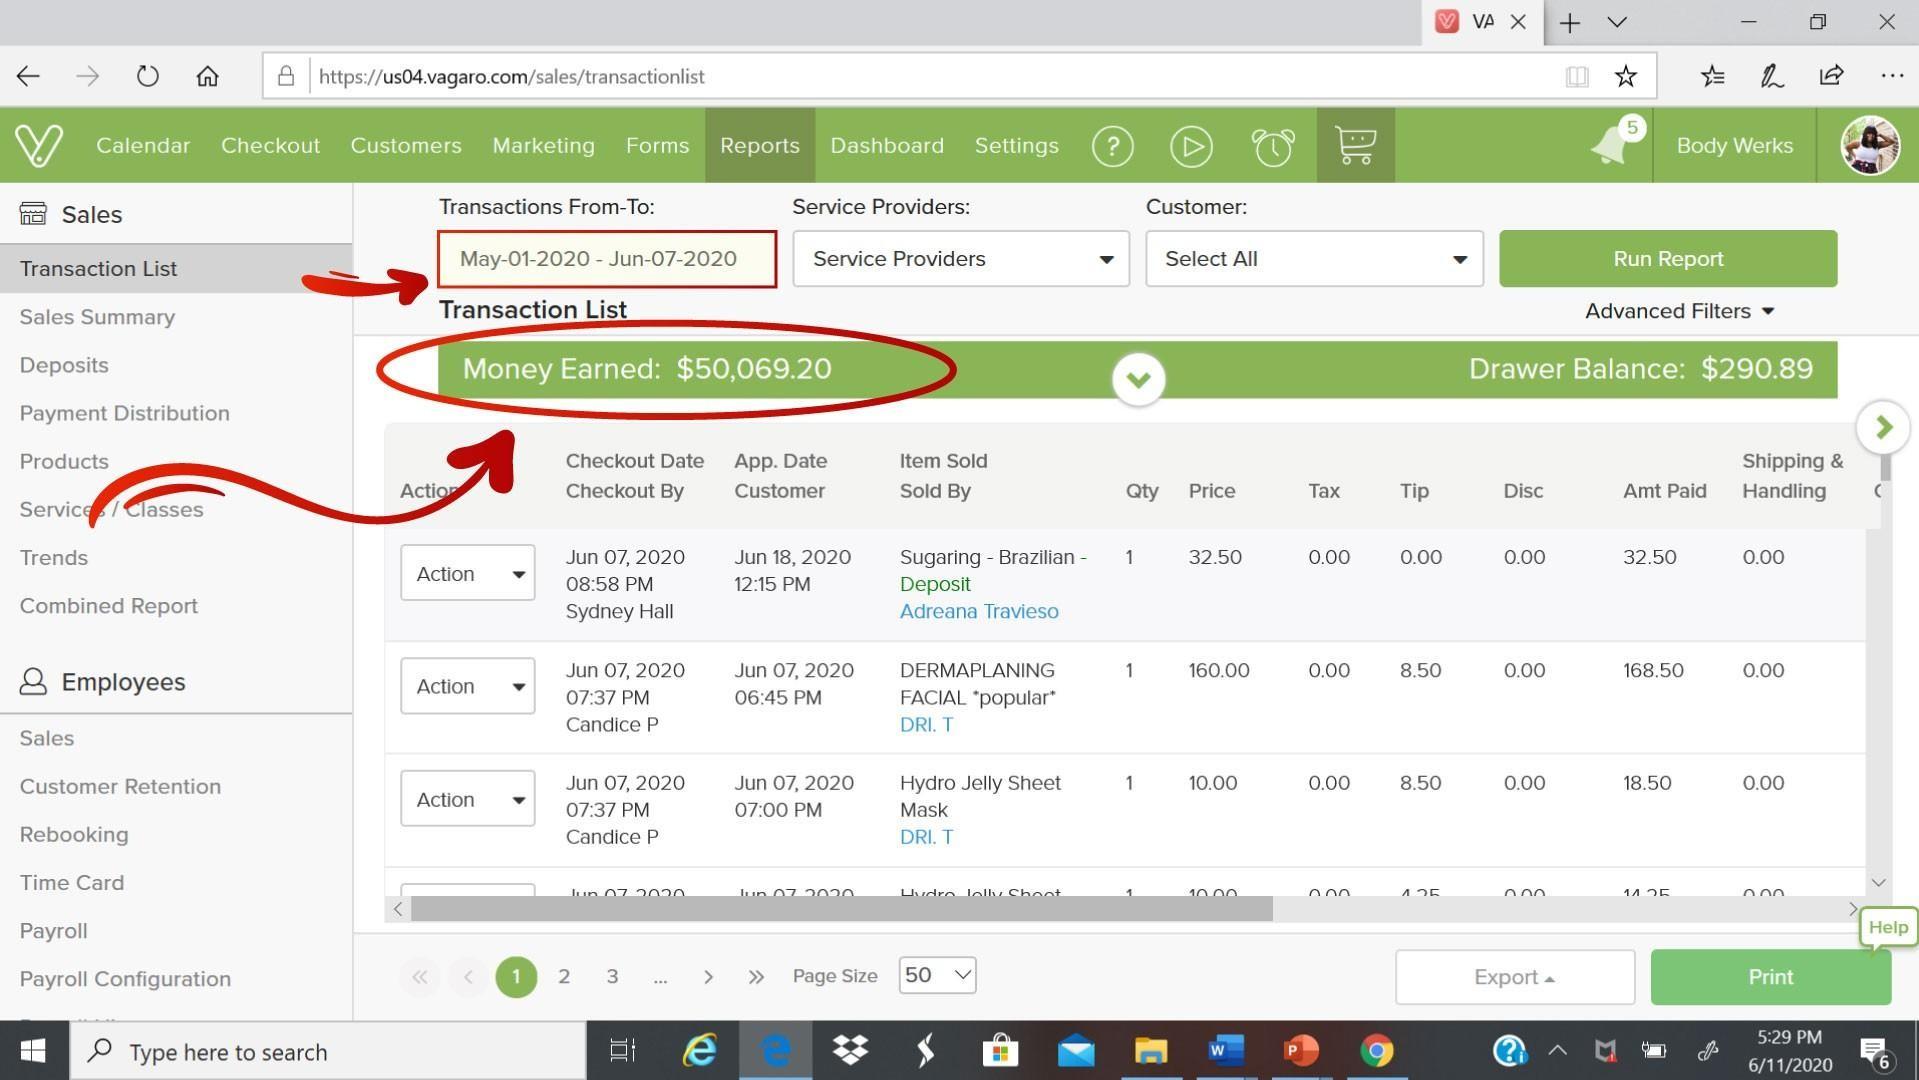
Task: Go to page 3 of transactions
Action: pos(612,976)
